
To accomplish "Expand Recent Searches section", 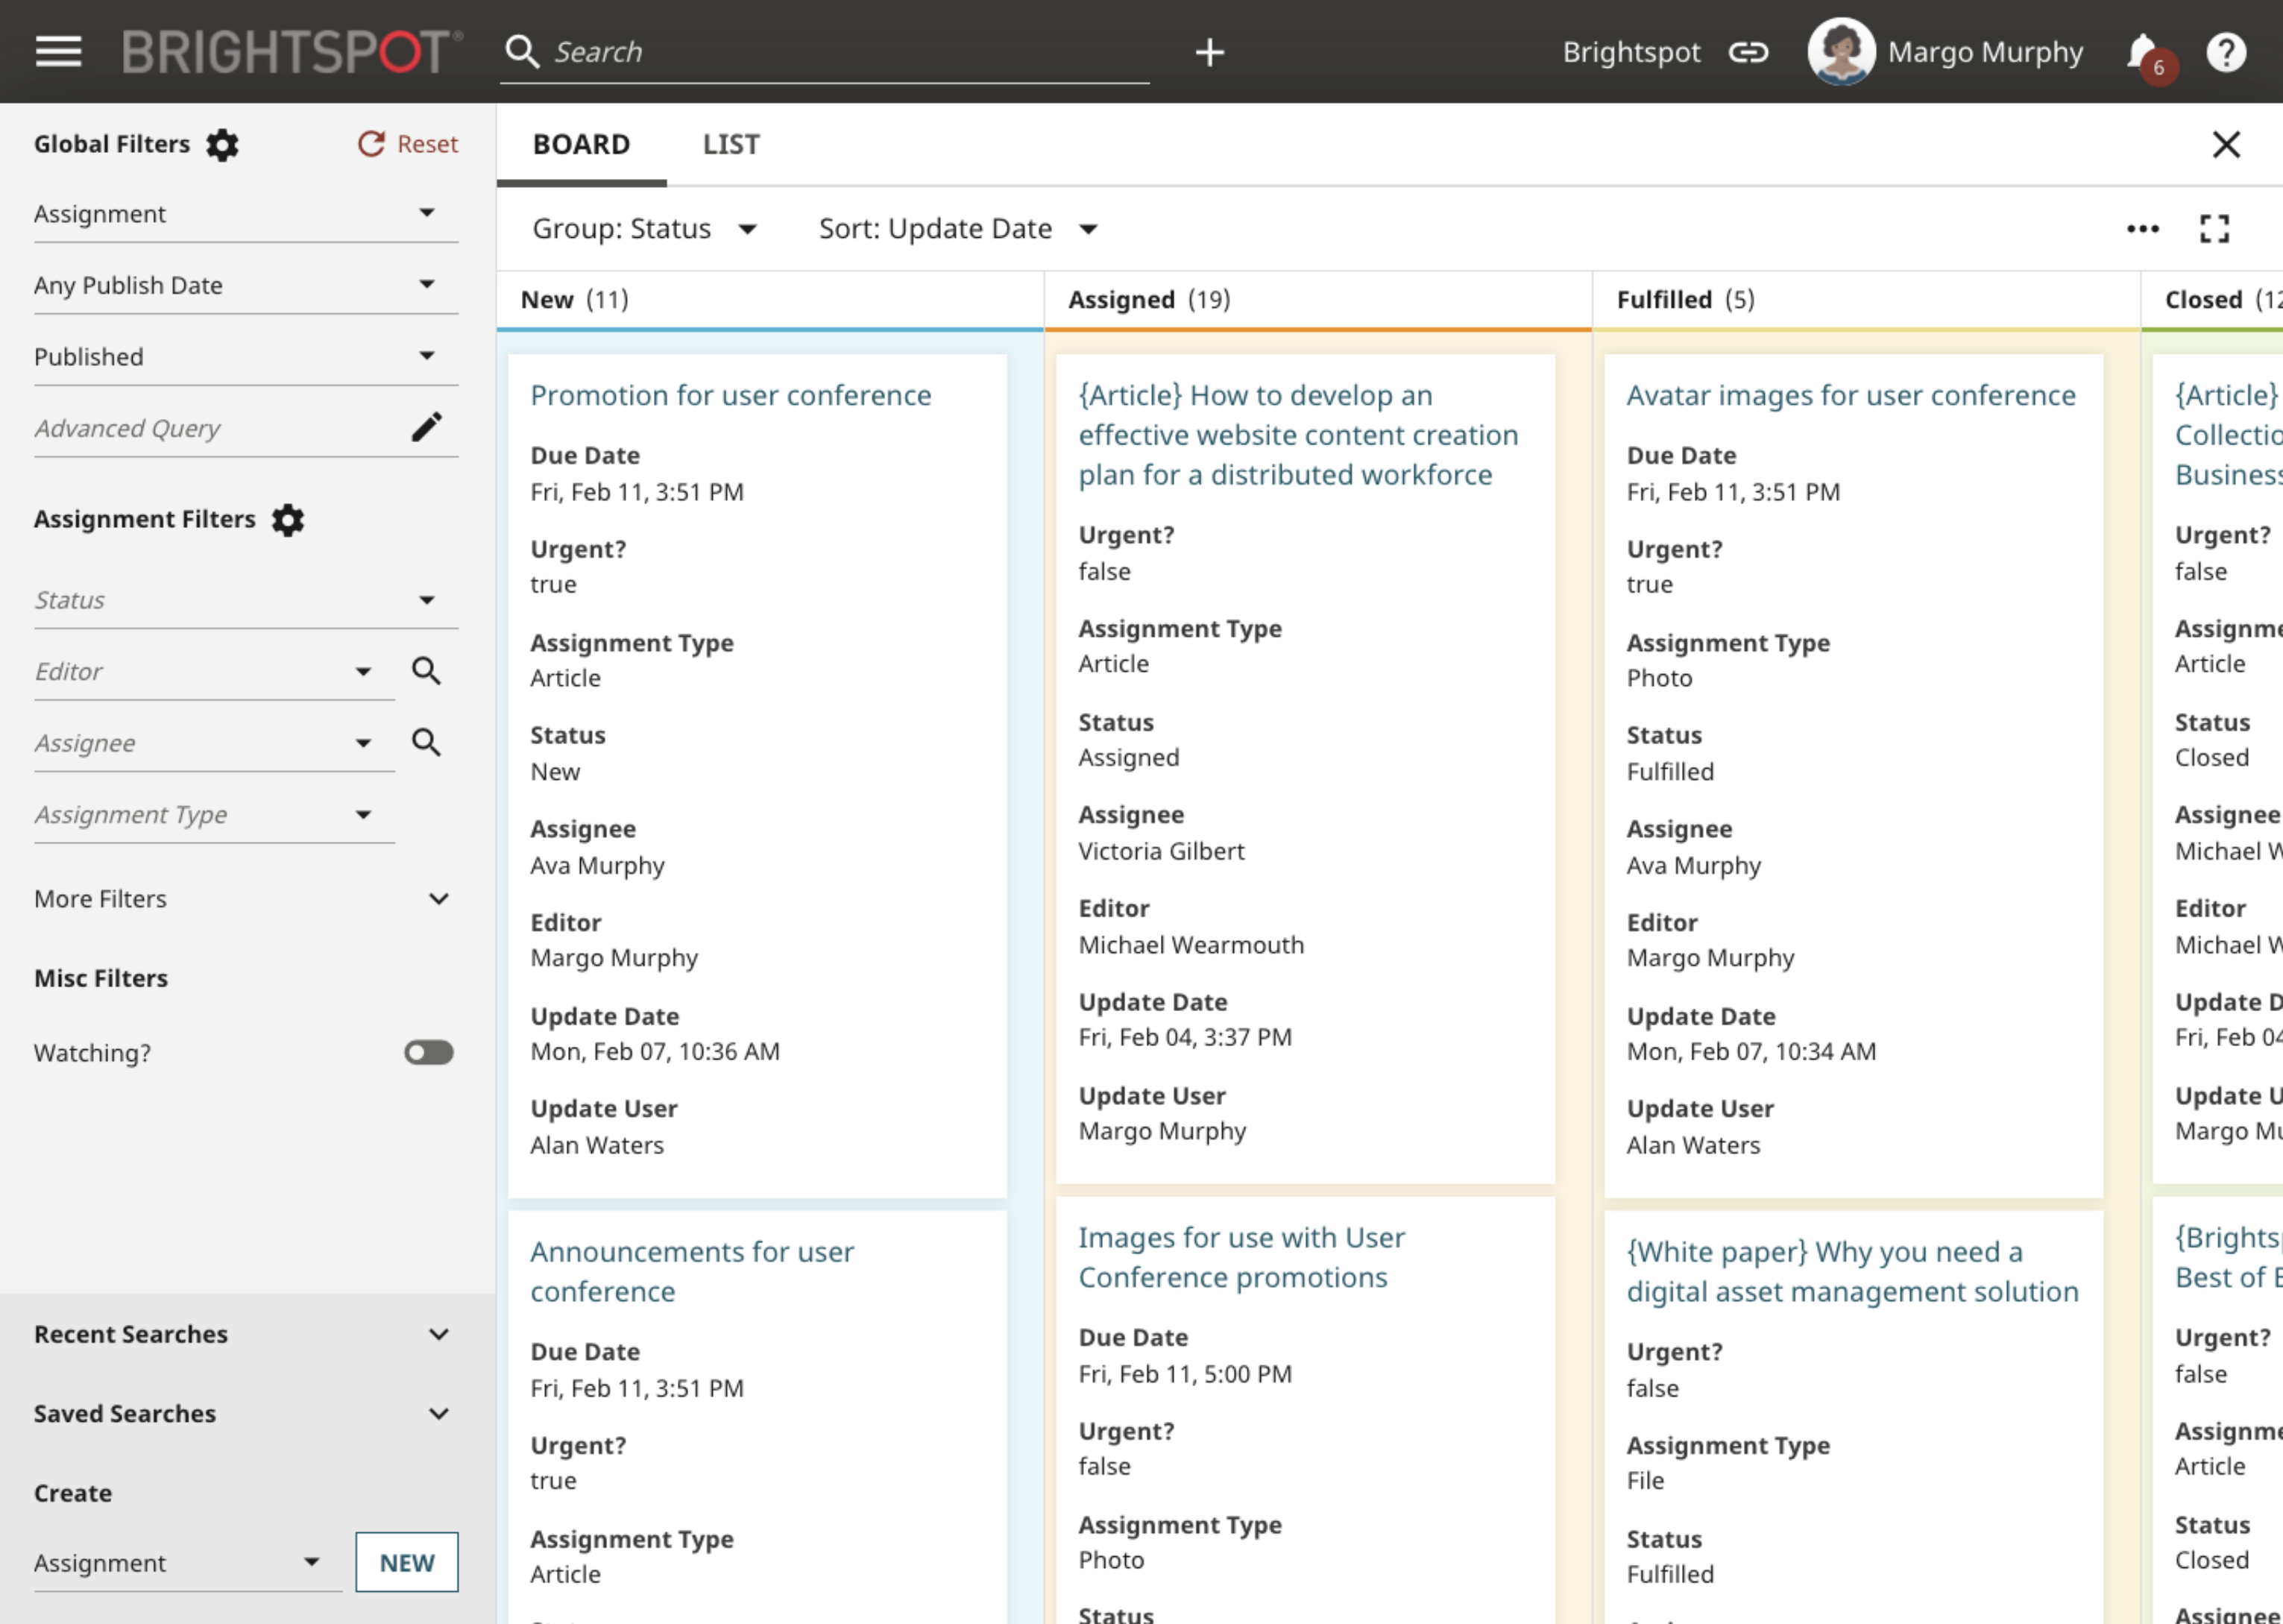I will (241, 1335).
